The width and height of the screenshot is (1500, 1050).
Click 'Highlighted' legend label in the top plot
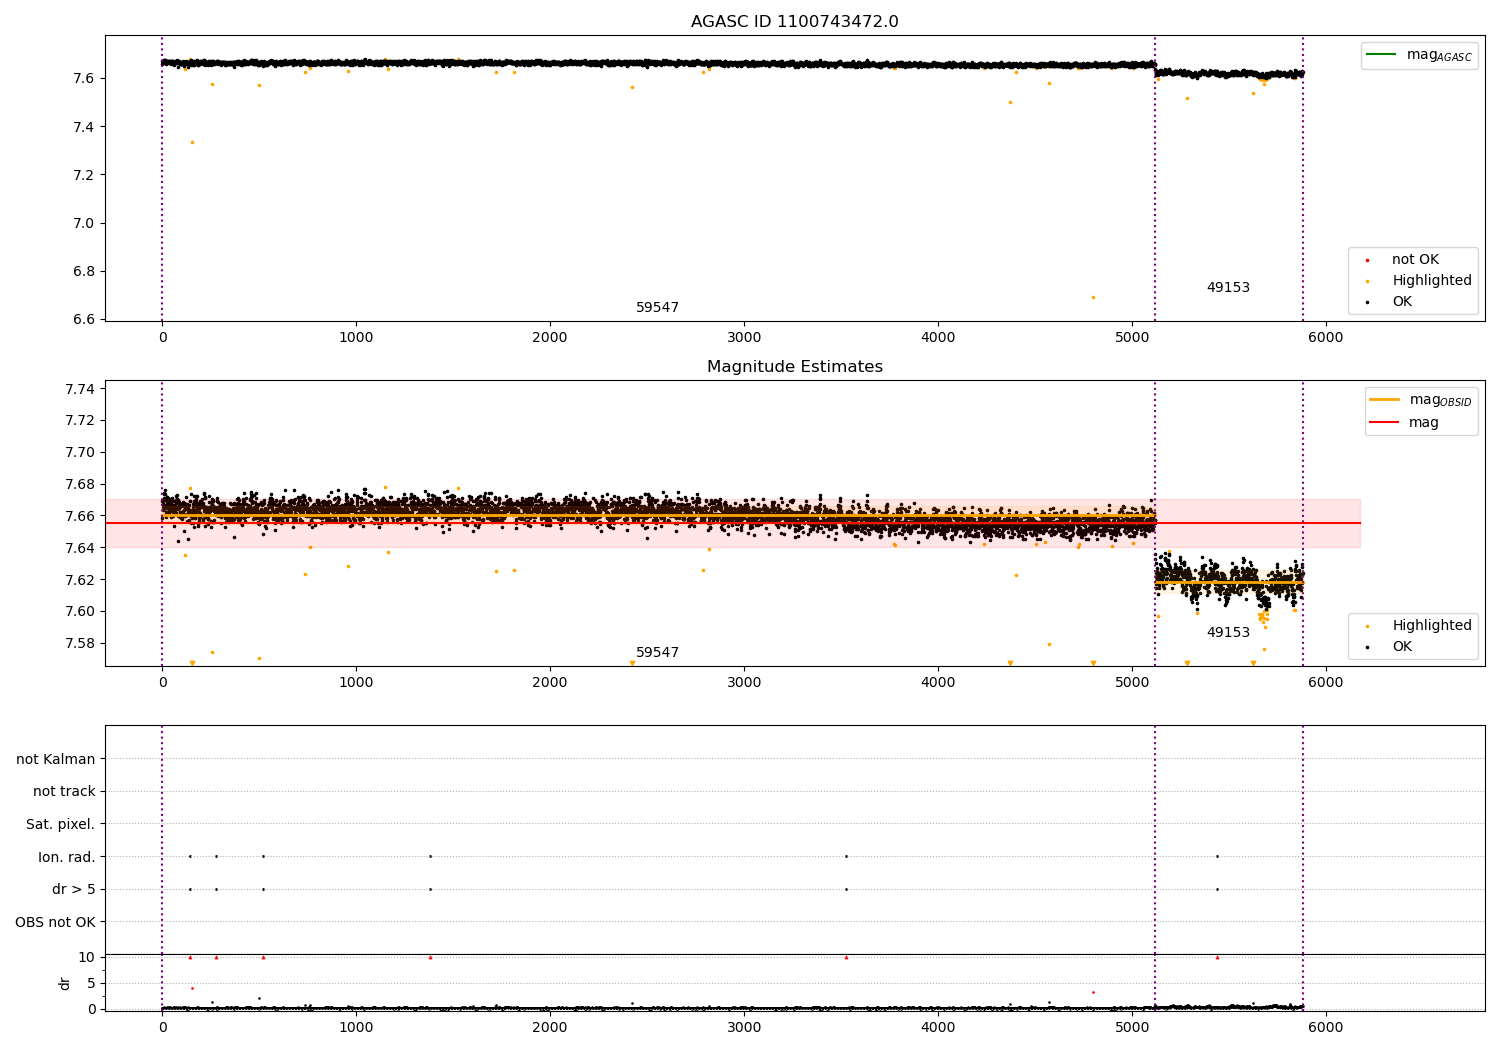pyautogui.click(x=1432, y=280)
